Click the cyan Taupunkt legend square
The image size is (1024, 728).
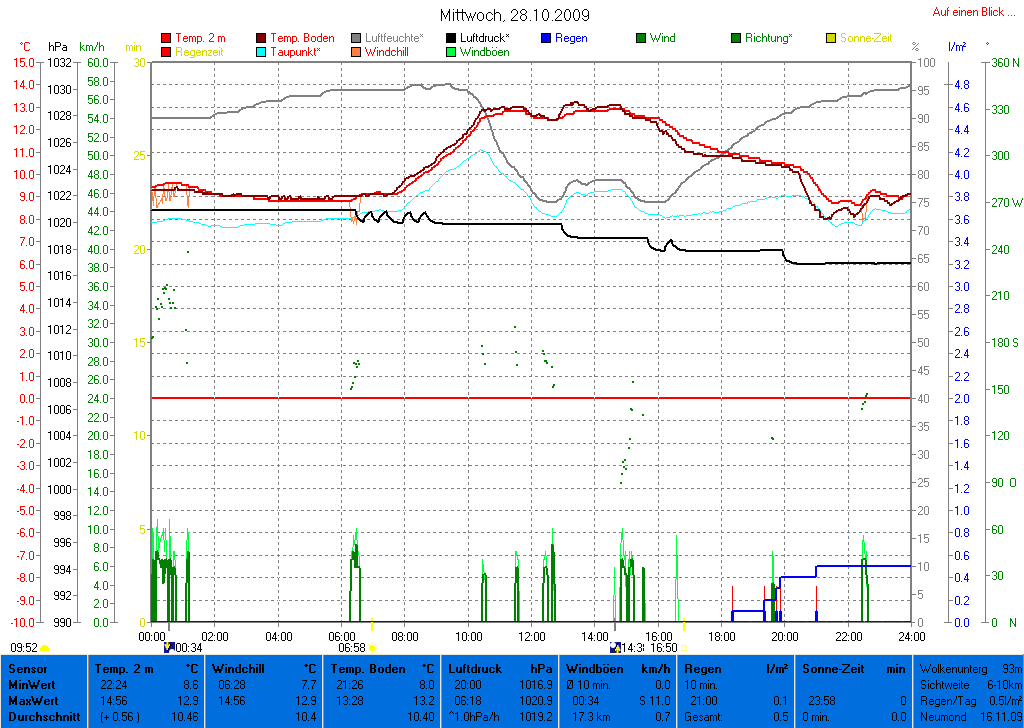[x=262, y=51]
